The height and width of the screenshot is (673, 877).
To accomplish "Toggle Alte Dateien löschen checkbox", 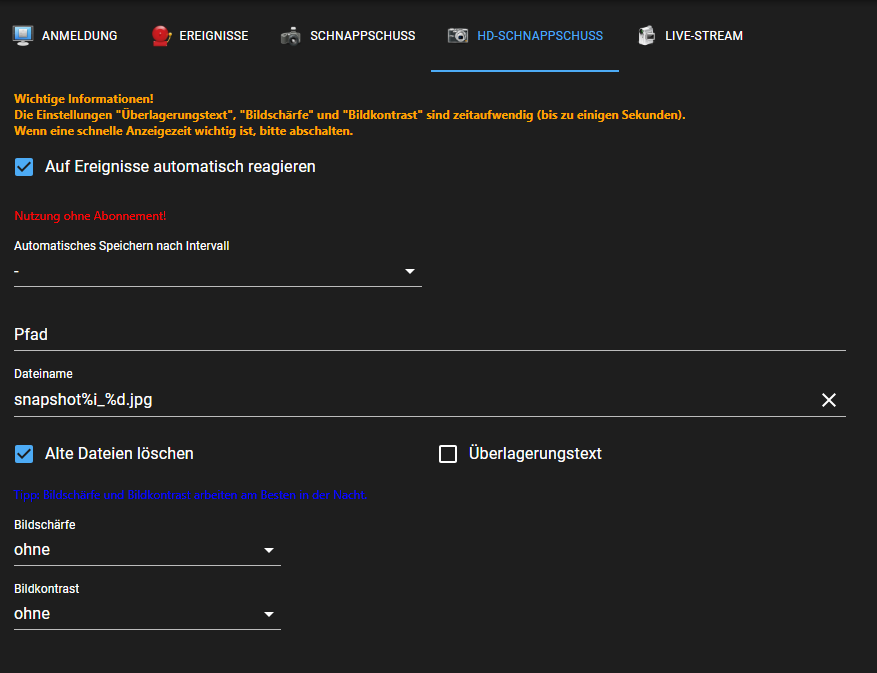I will [x=24, y=454].
